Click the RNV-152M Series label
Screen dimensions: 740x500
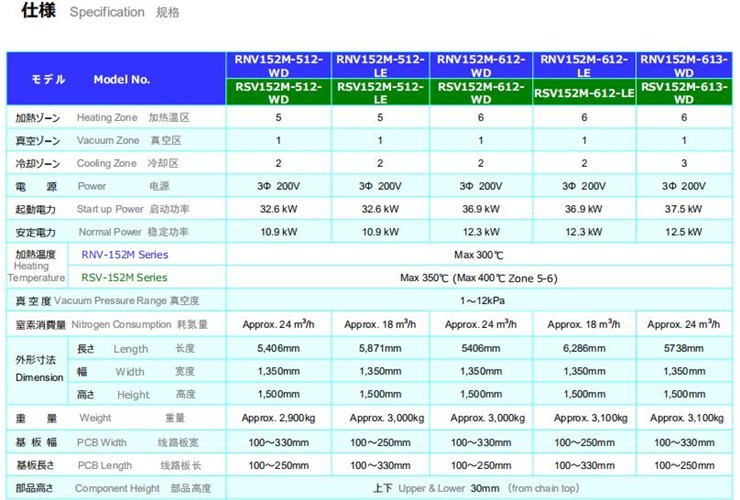pyautogui.click(x=125, y=255)
